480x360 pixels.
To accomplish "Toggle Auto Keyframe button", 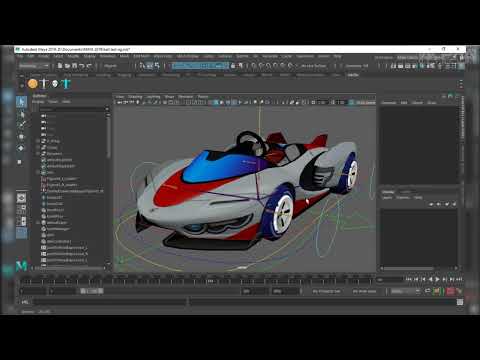I will [451, 291].
